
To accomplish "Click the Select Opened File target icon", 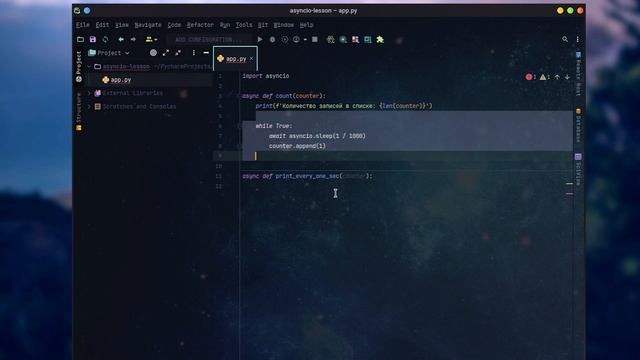I will tap(153, 53).
